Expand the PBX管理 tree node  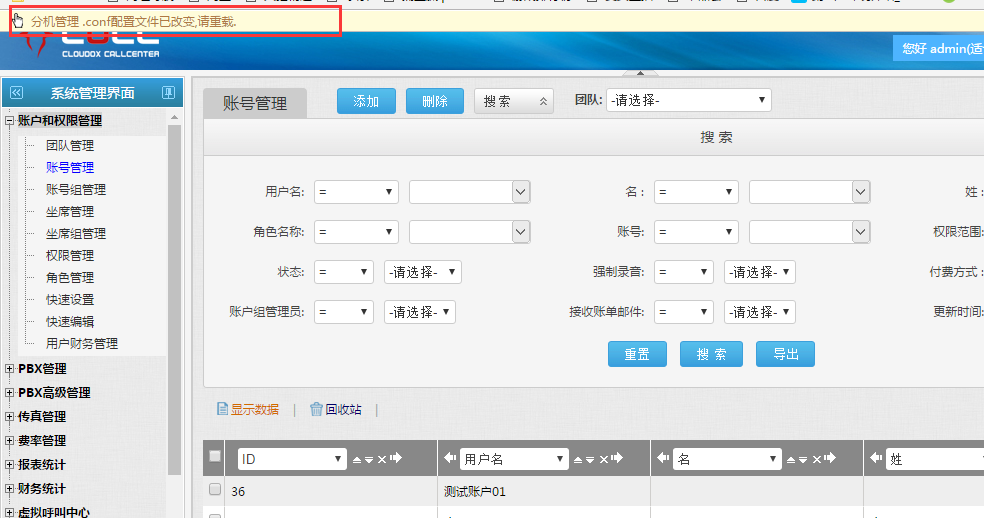(10, 369)
